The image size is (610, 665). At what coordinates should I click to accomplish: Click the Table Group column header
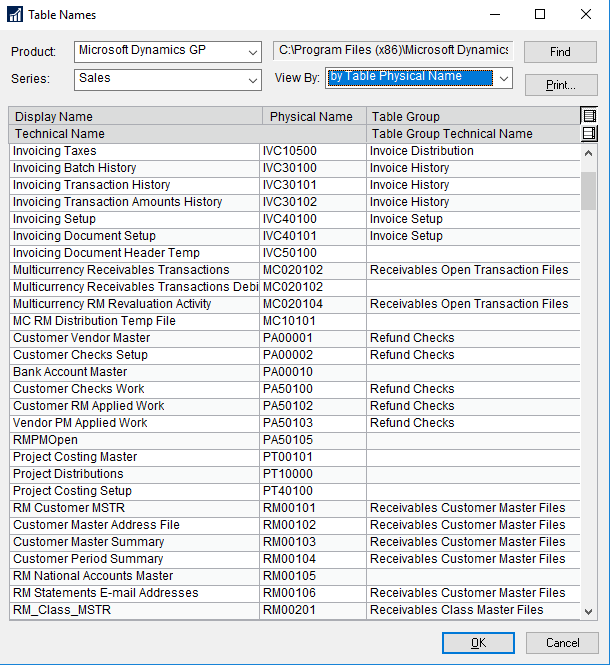coord(472,116)
